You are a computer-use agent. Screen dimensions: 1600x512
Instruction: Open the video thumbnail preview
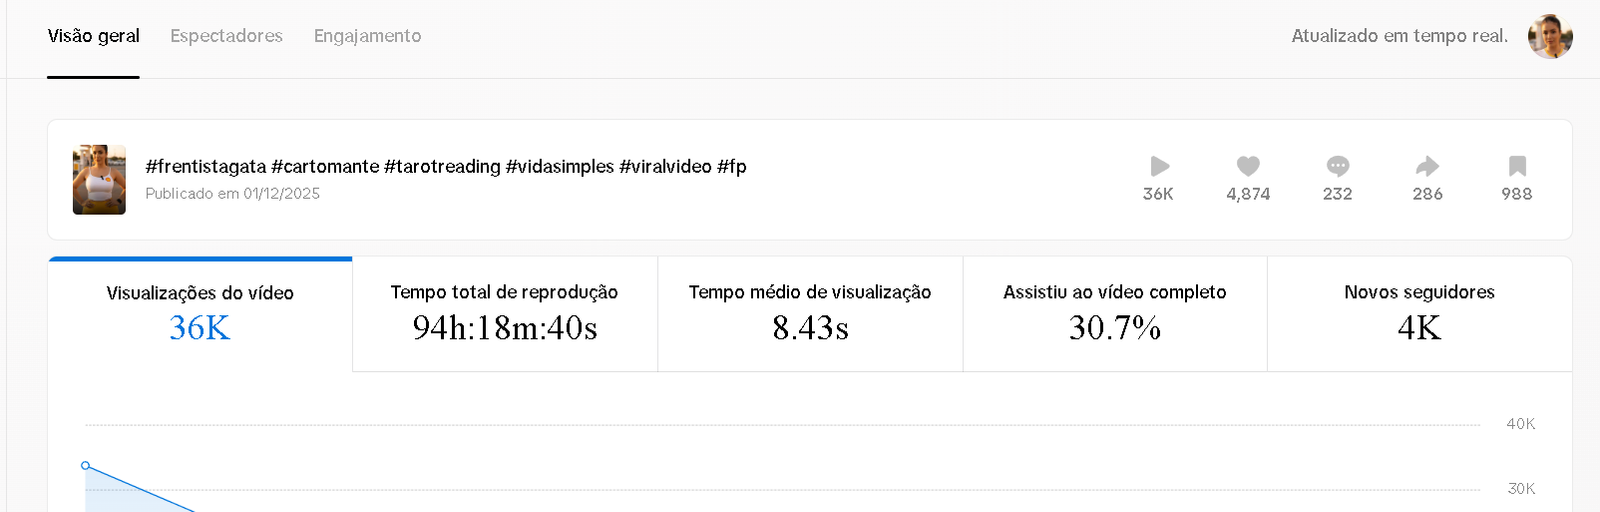click(99, 180)
